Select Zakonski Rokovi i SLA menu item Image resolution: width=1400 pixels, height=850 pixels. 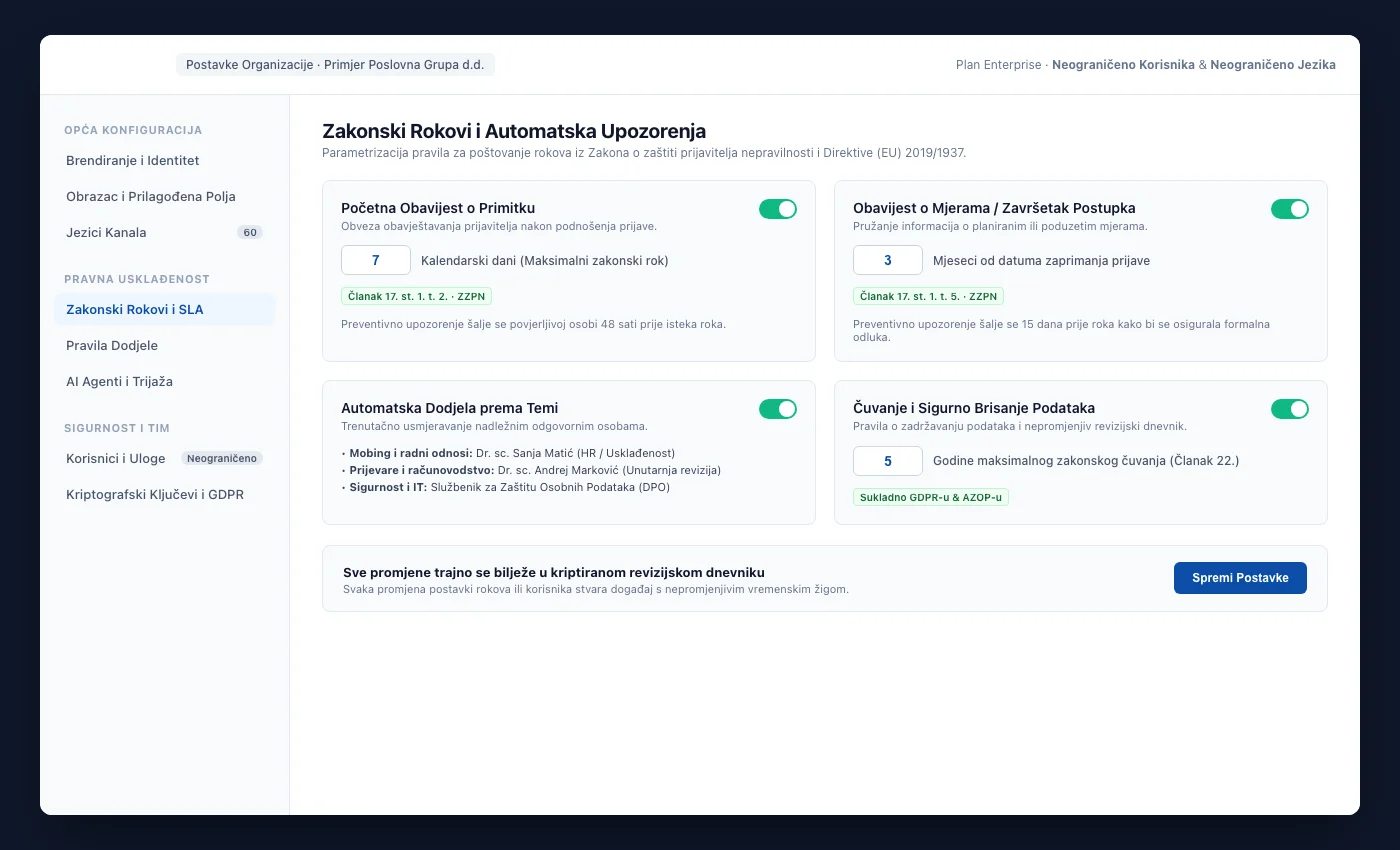pos(165,310)
